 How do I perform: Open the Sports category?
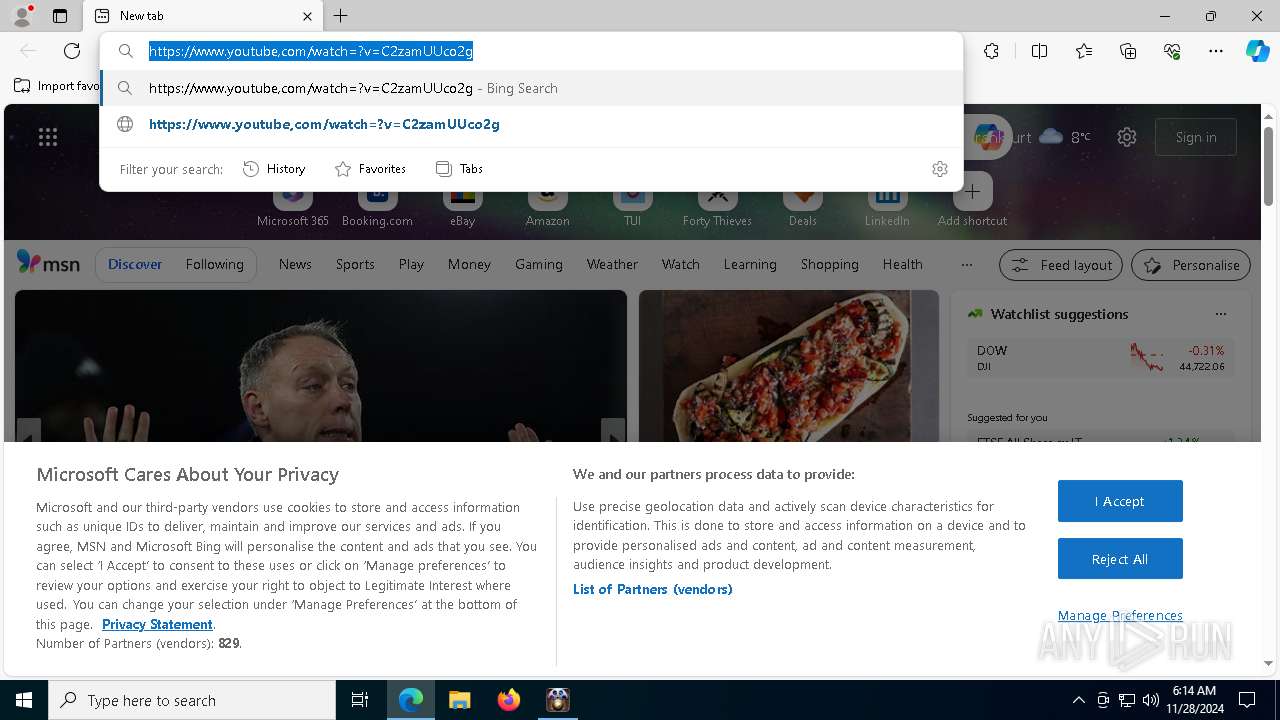(355, 264)
